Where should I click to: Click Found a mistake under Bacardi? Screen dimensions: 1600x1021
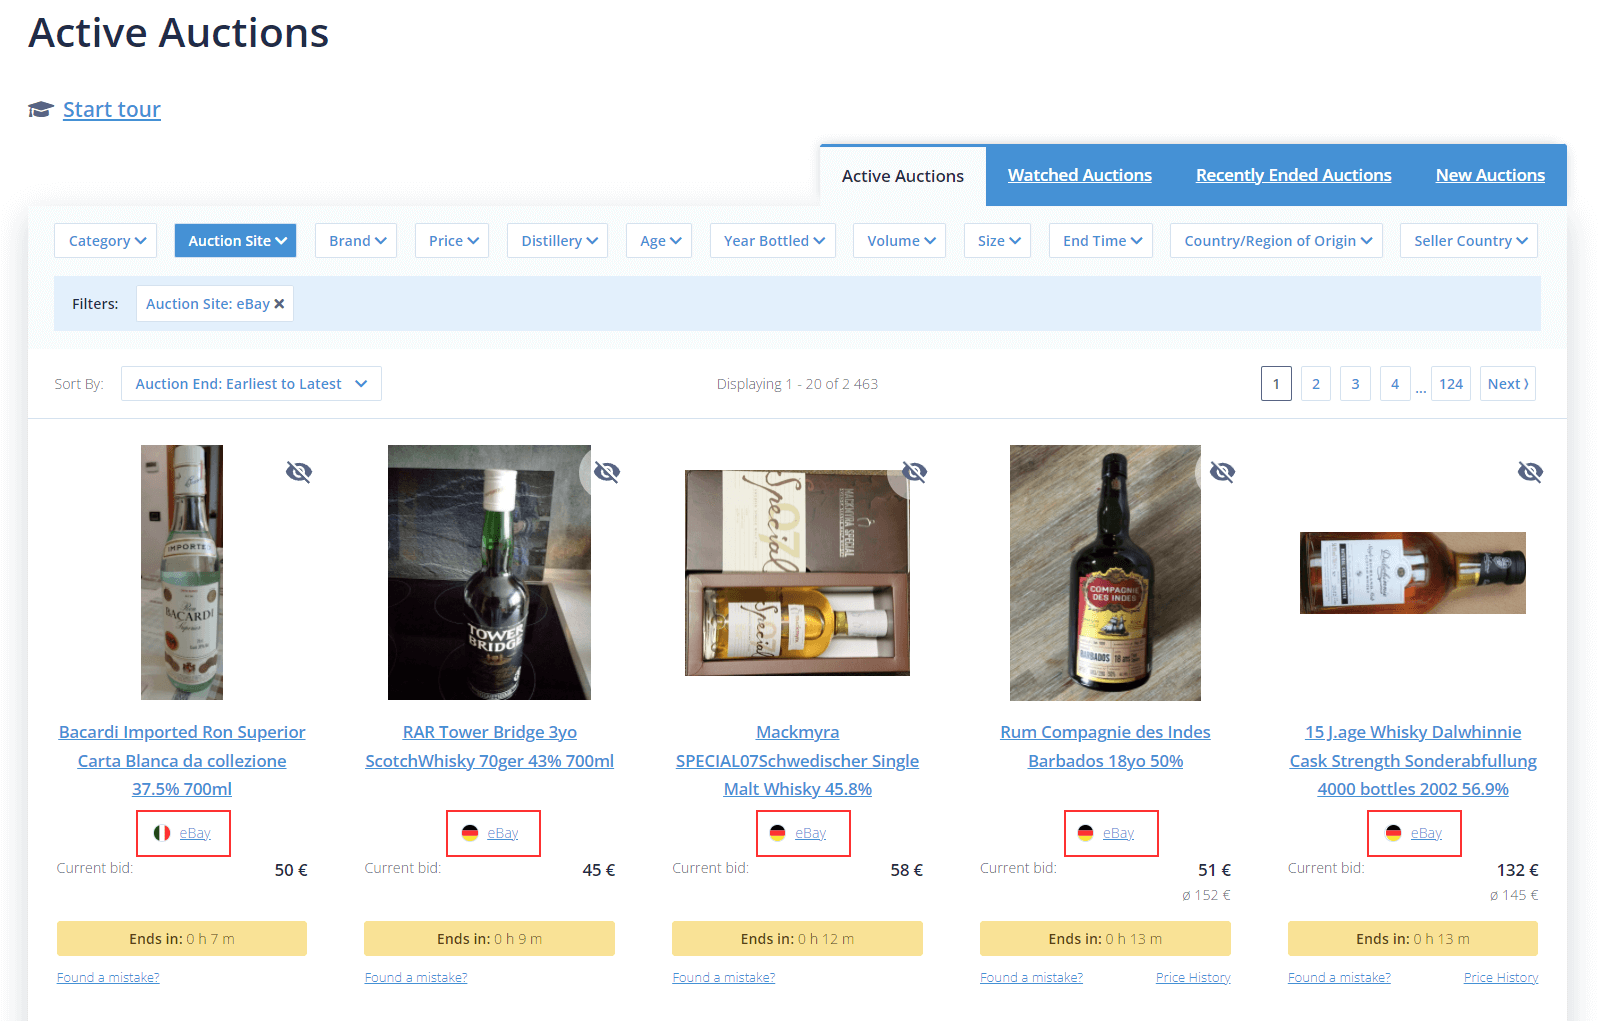tap(108, 978)
